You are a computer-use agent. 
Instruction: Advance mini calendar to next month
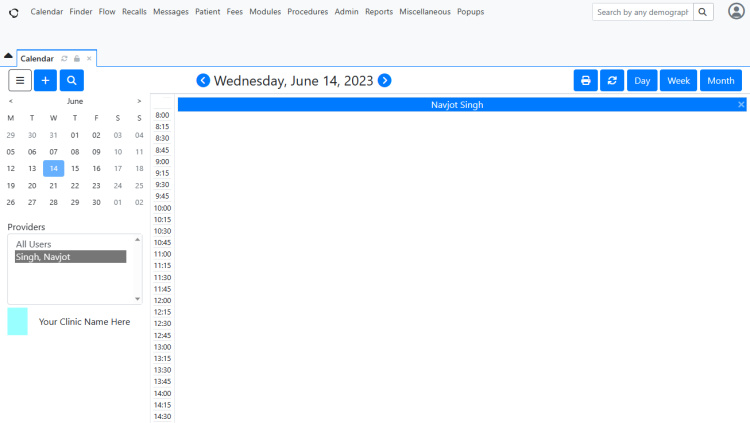[x=139, y=101]
